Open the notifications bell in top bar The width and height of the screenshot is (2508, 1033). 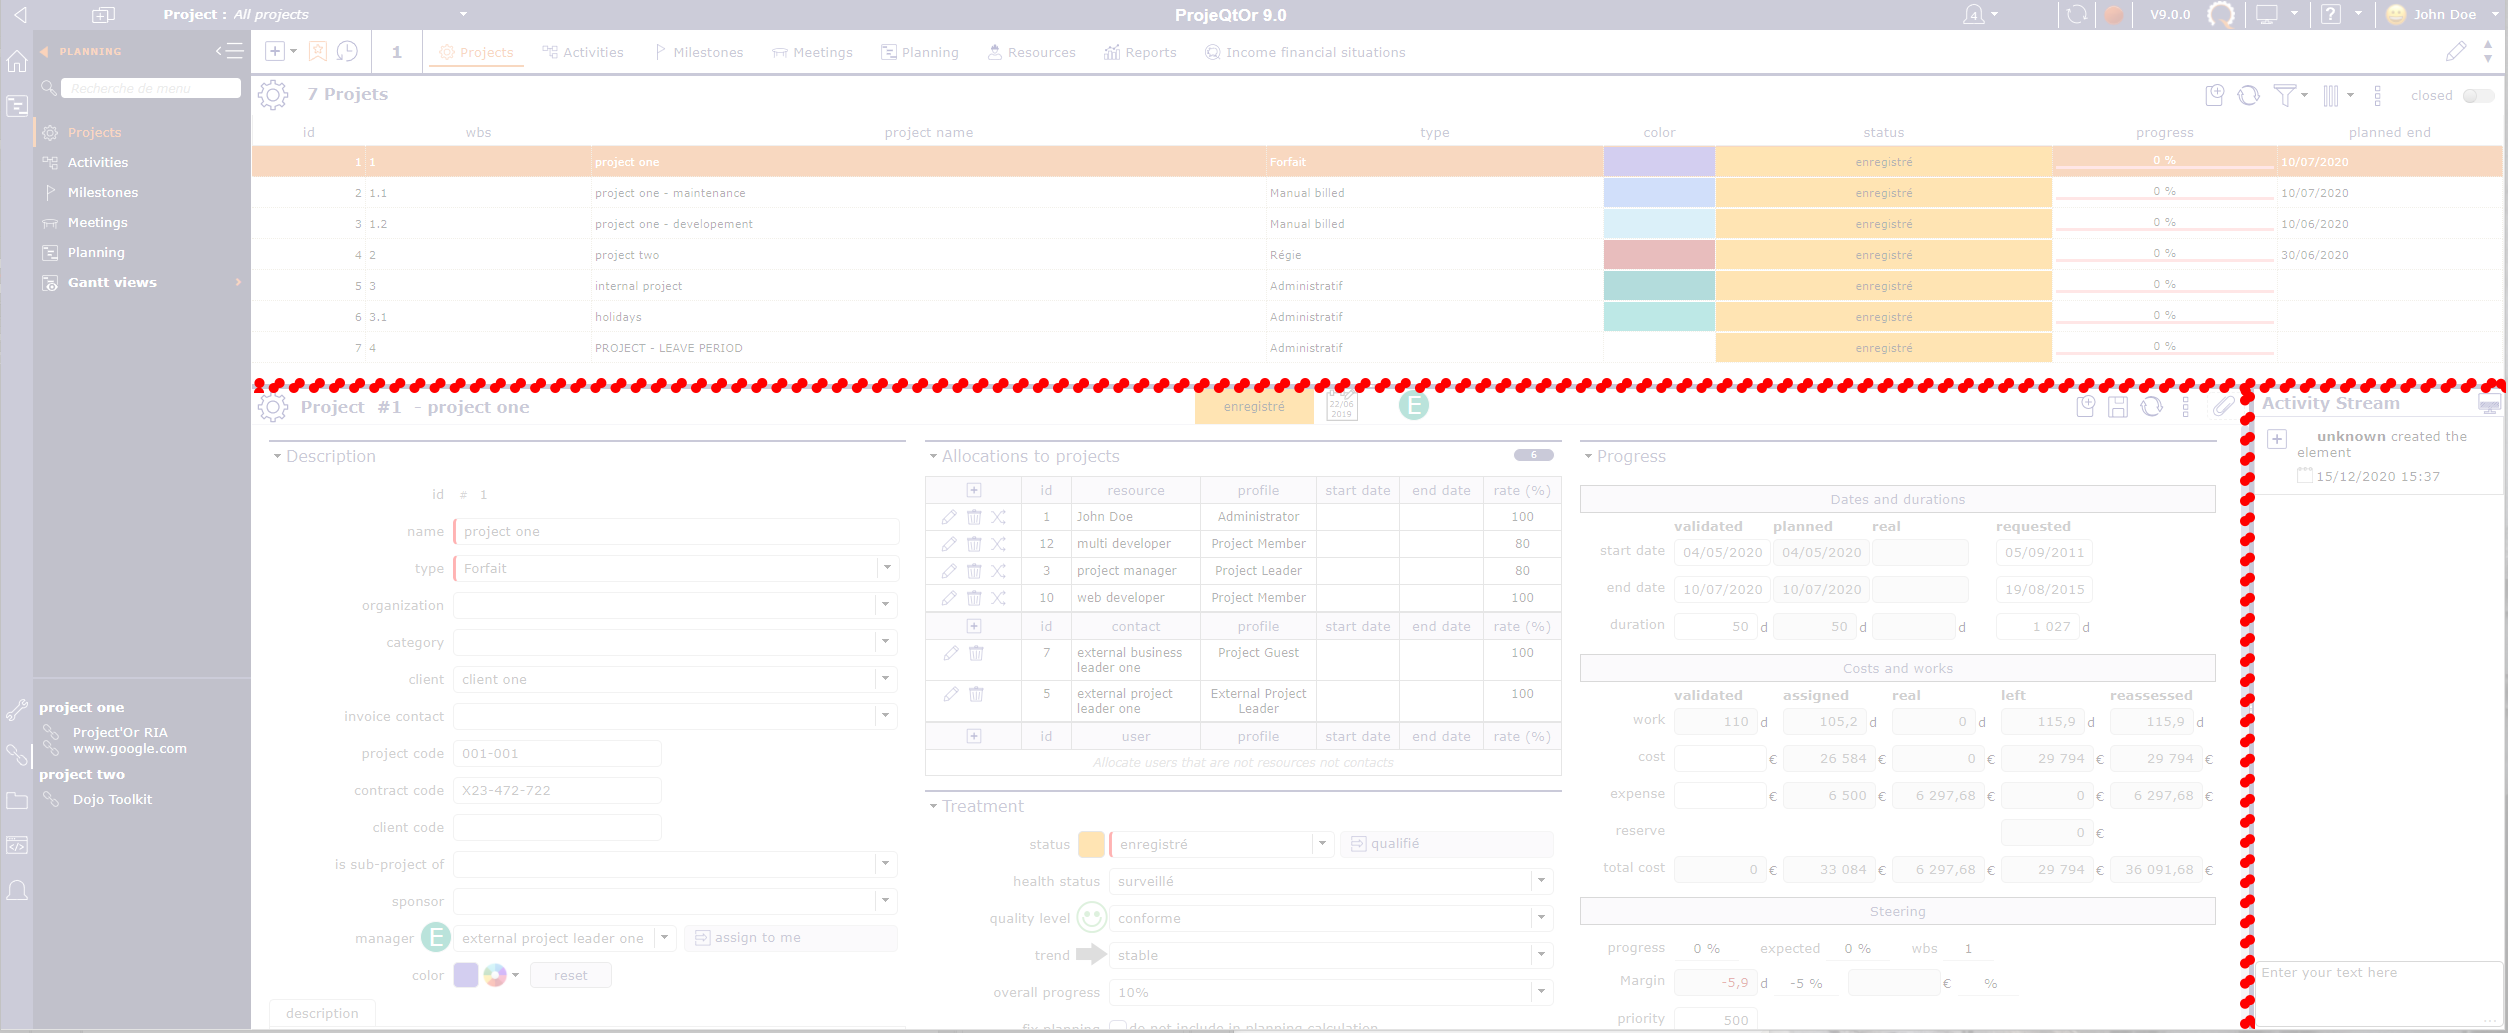tap(1974, 15)
